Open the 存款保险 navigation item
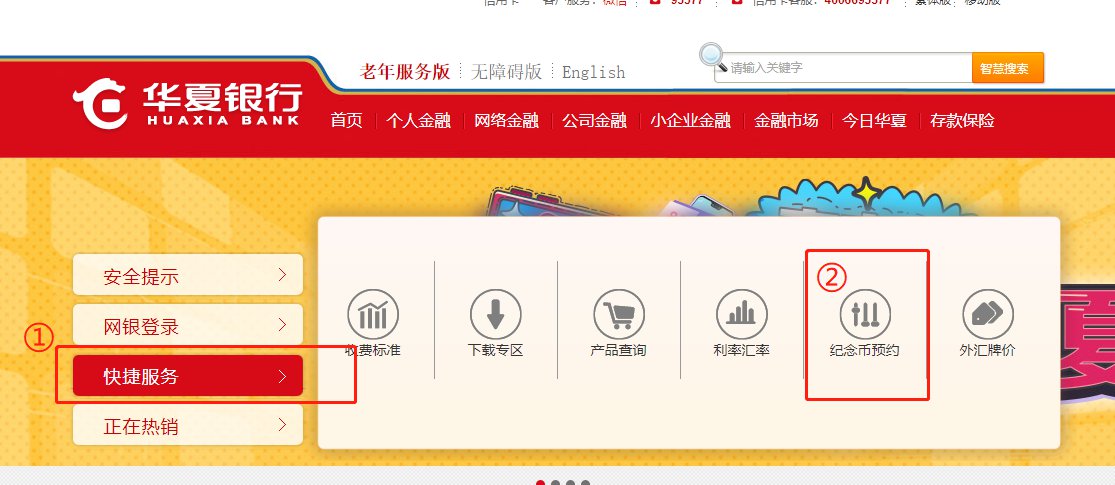This screenshot has height=485, width=1115. click(x=962, y=121)
